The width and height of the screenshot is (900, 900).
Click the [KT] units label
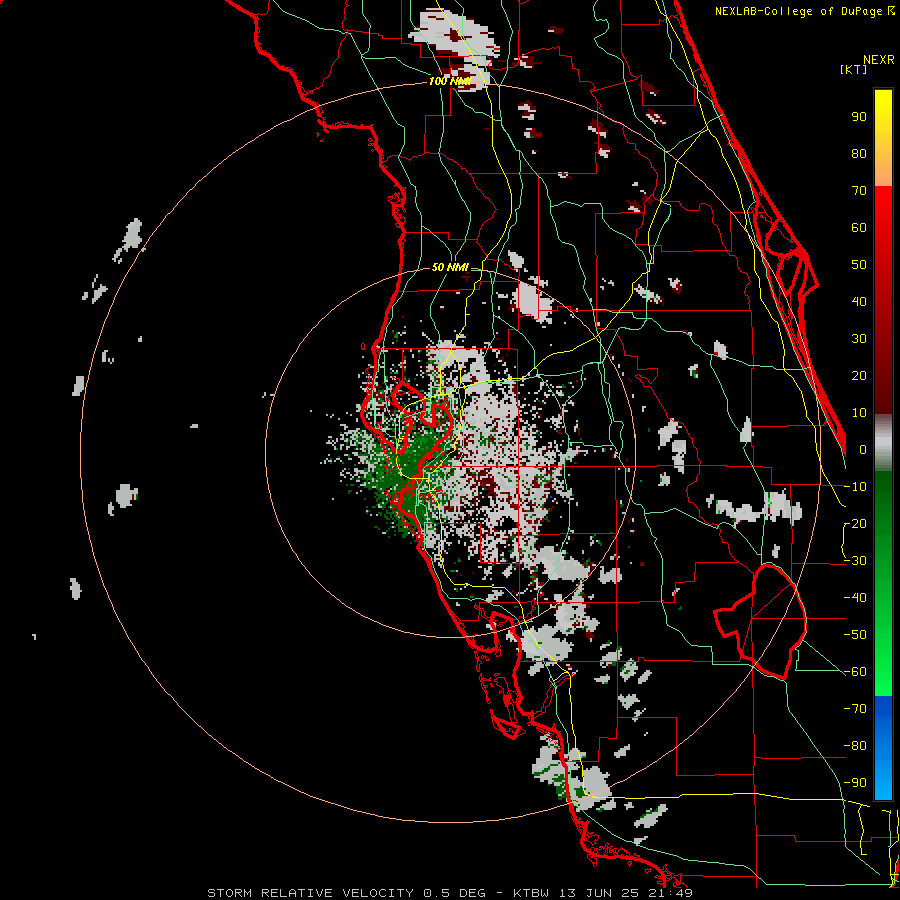tap(854, 69)
